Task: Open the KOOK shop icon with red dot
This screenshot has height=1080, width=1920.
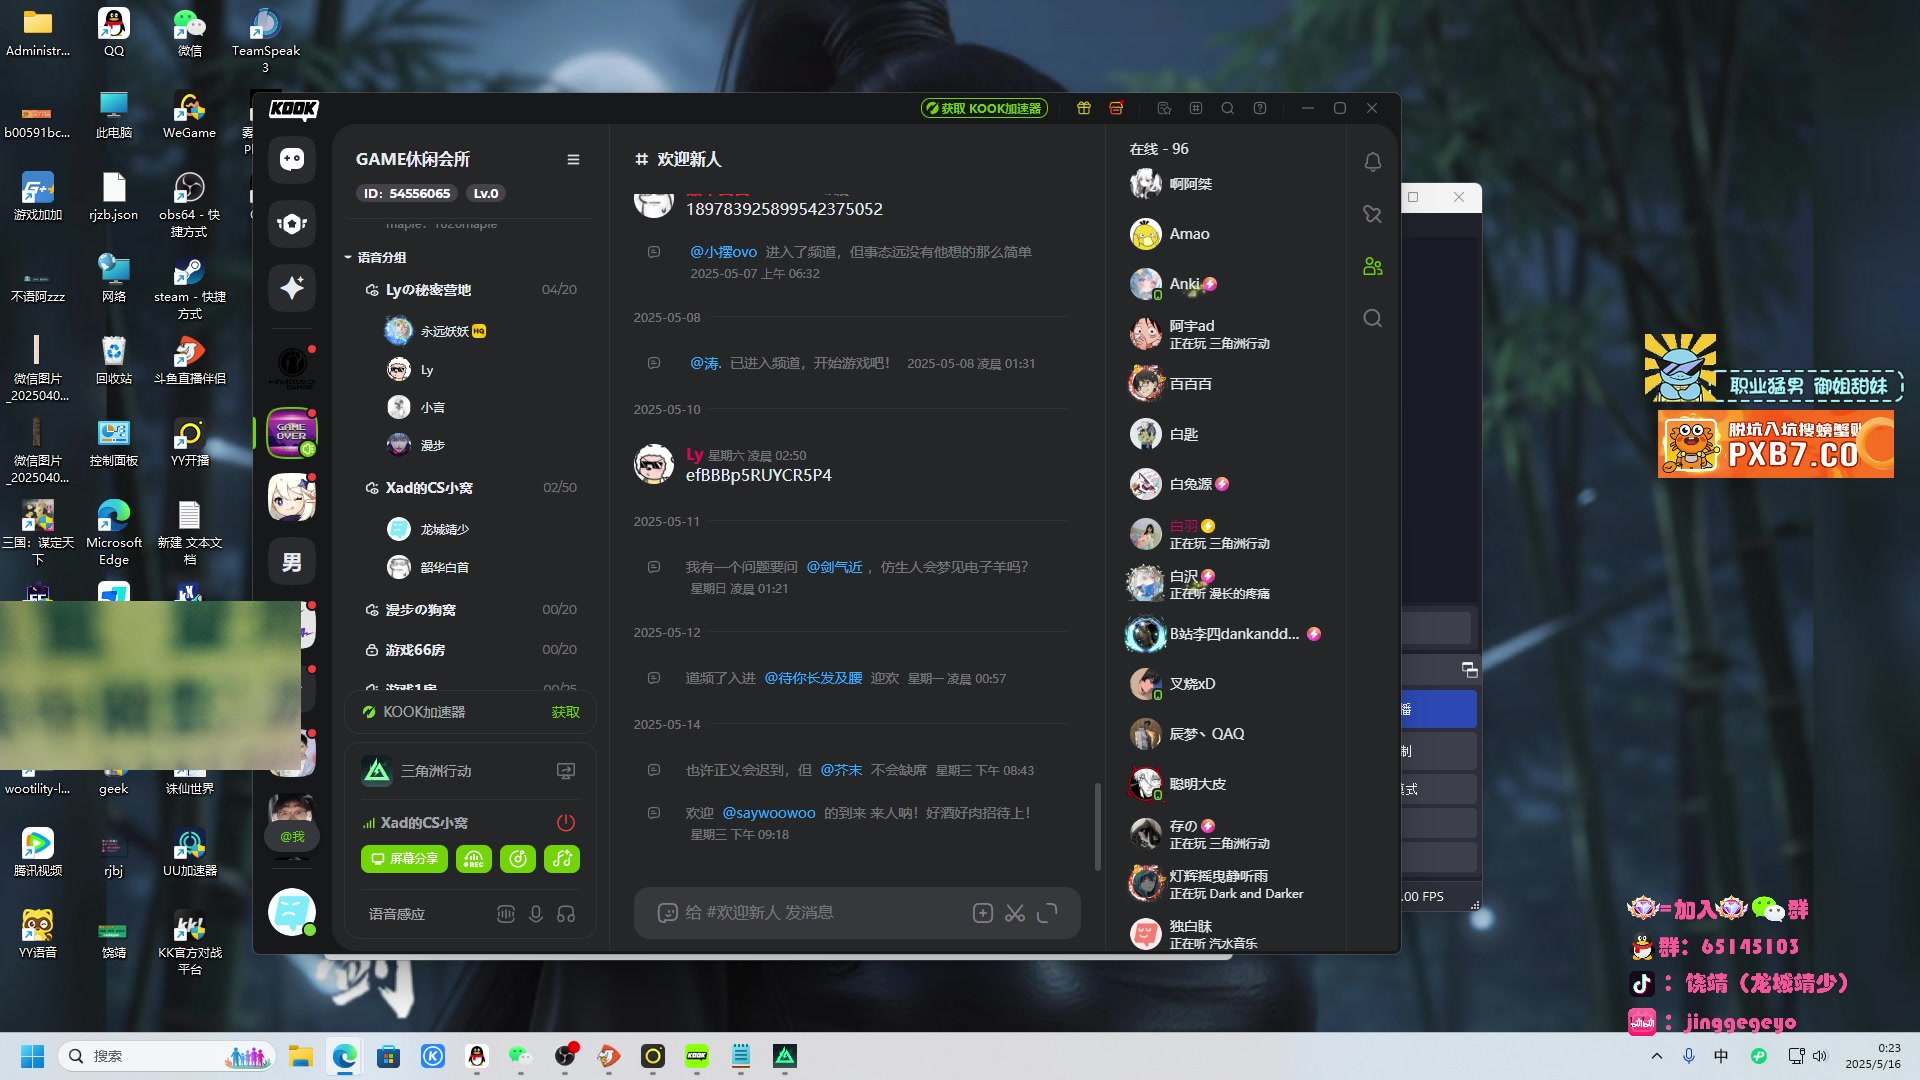Action: [x=1116, y=108]
